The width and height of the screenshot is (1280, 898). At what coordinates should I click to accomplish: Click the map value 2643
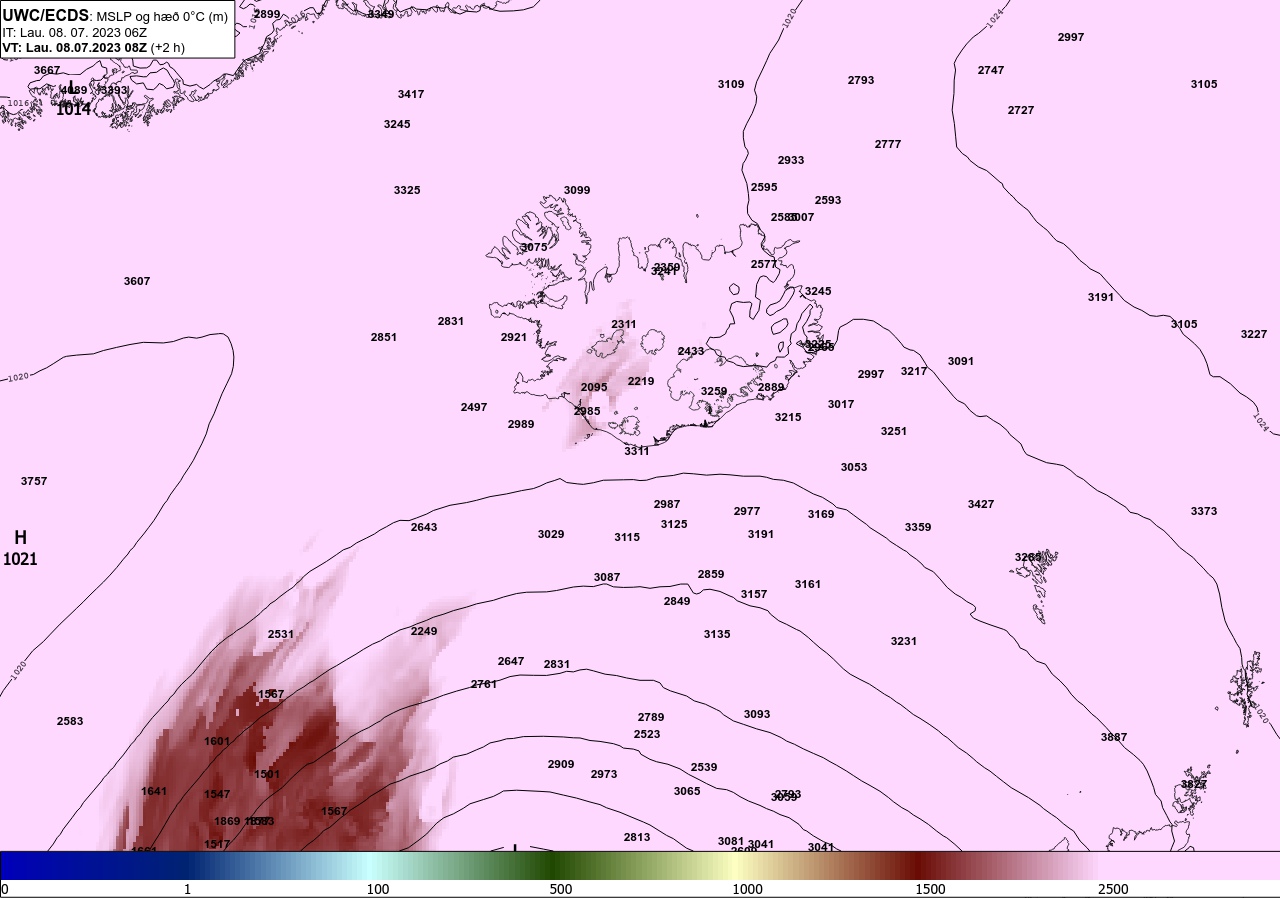tap(424, 527)
